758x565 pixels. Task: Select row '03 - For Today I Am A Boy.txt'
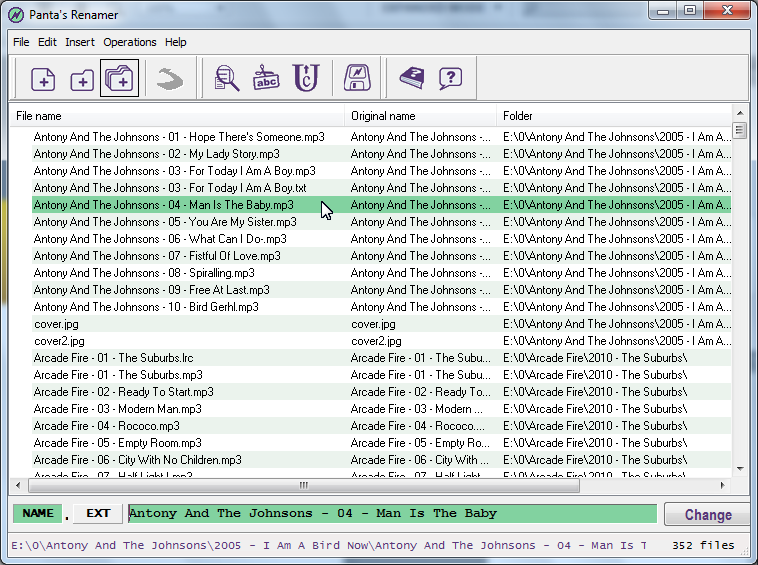(382, 188)
